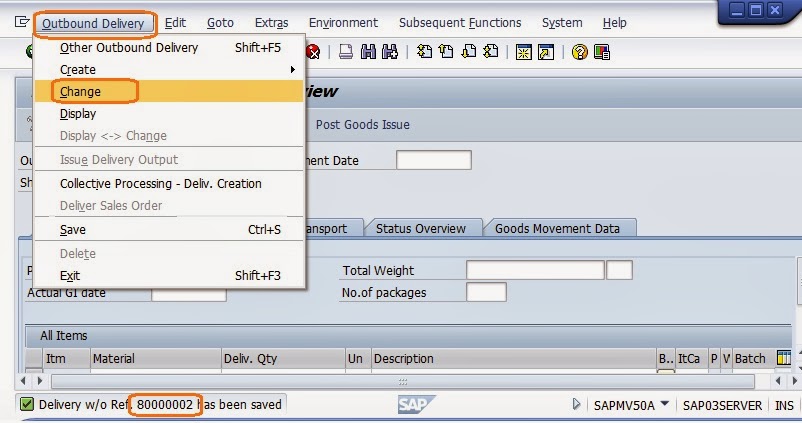Open the Help menu
Screen dimensions: 802x423
pos(614,23)
